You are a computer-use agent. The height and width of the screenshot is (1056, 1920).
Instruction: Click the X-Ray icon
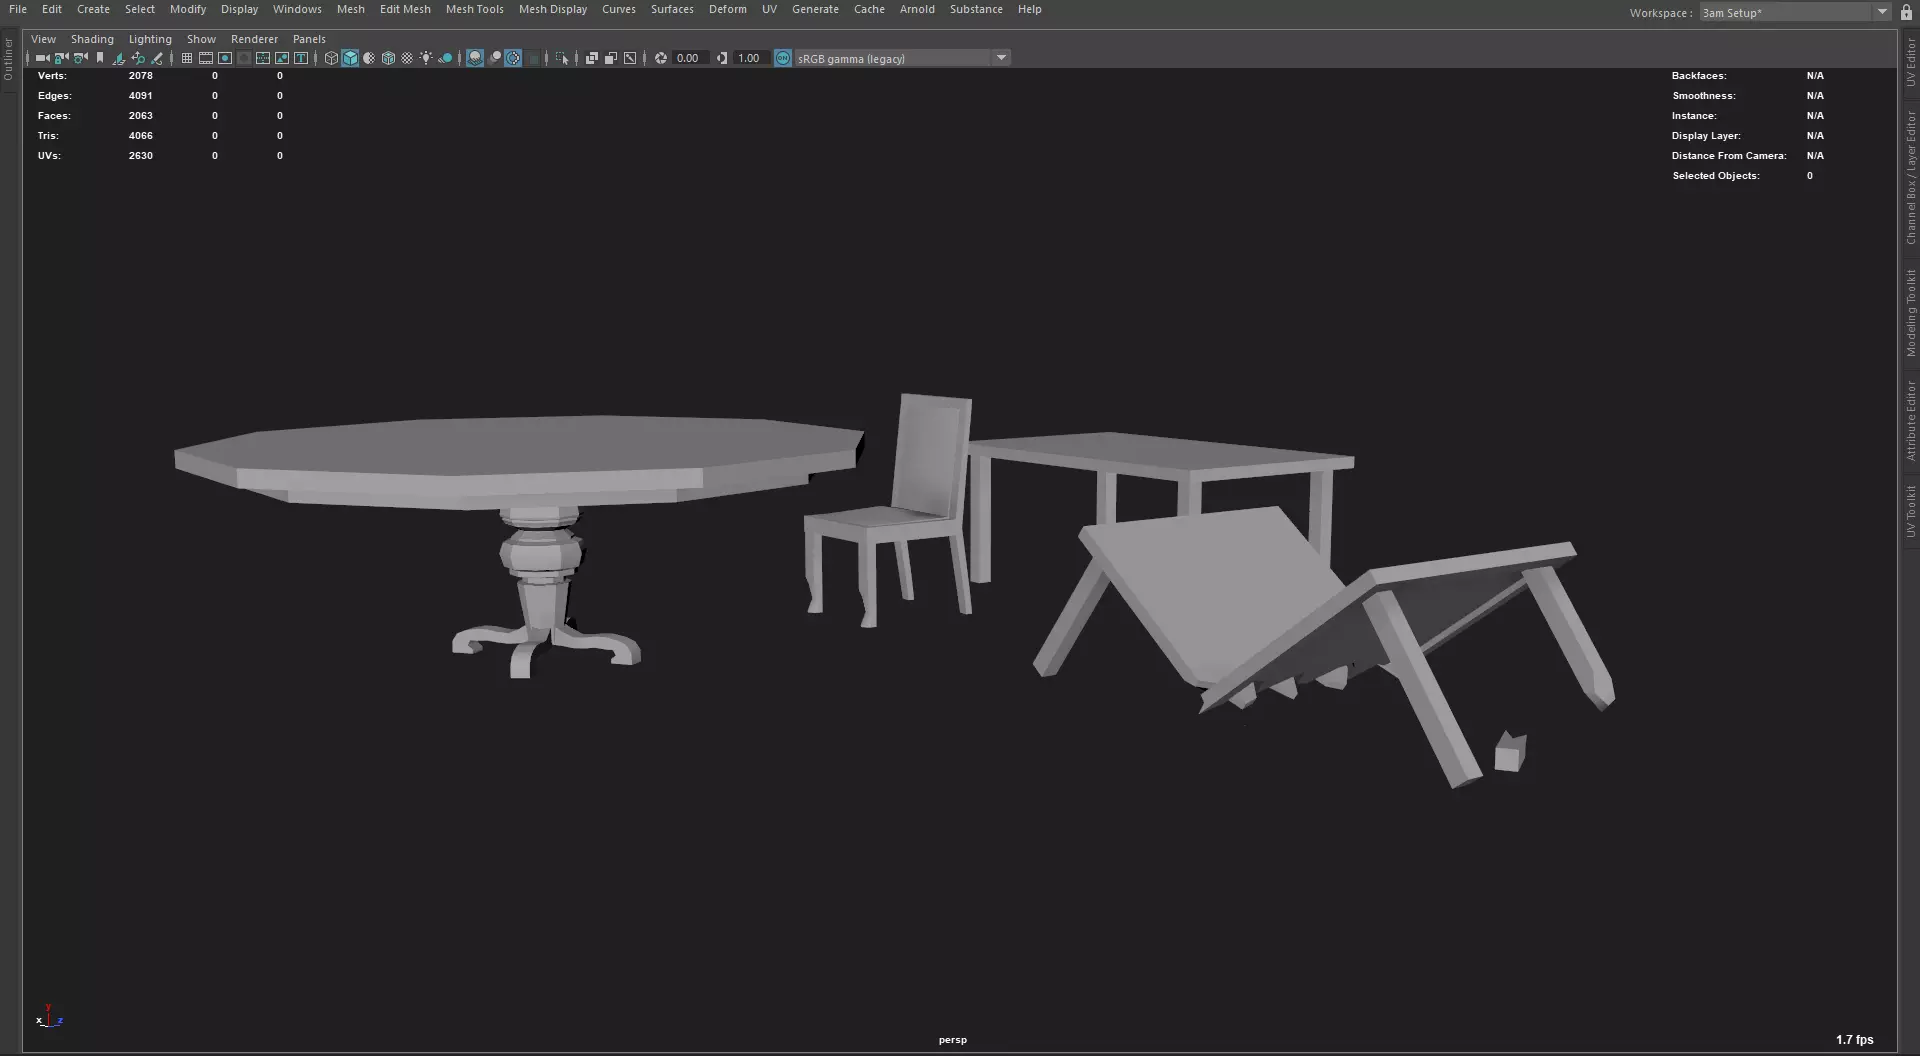click(x=592, y=58)
